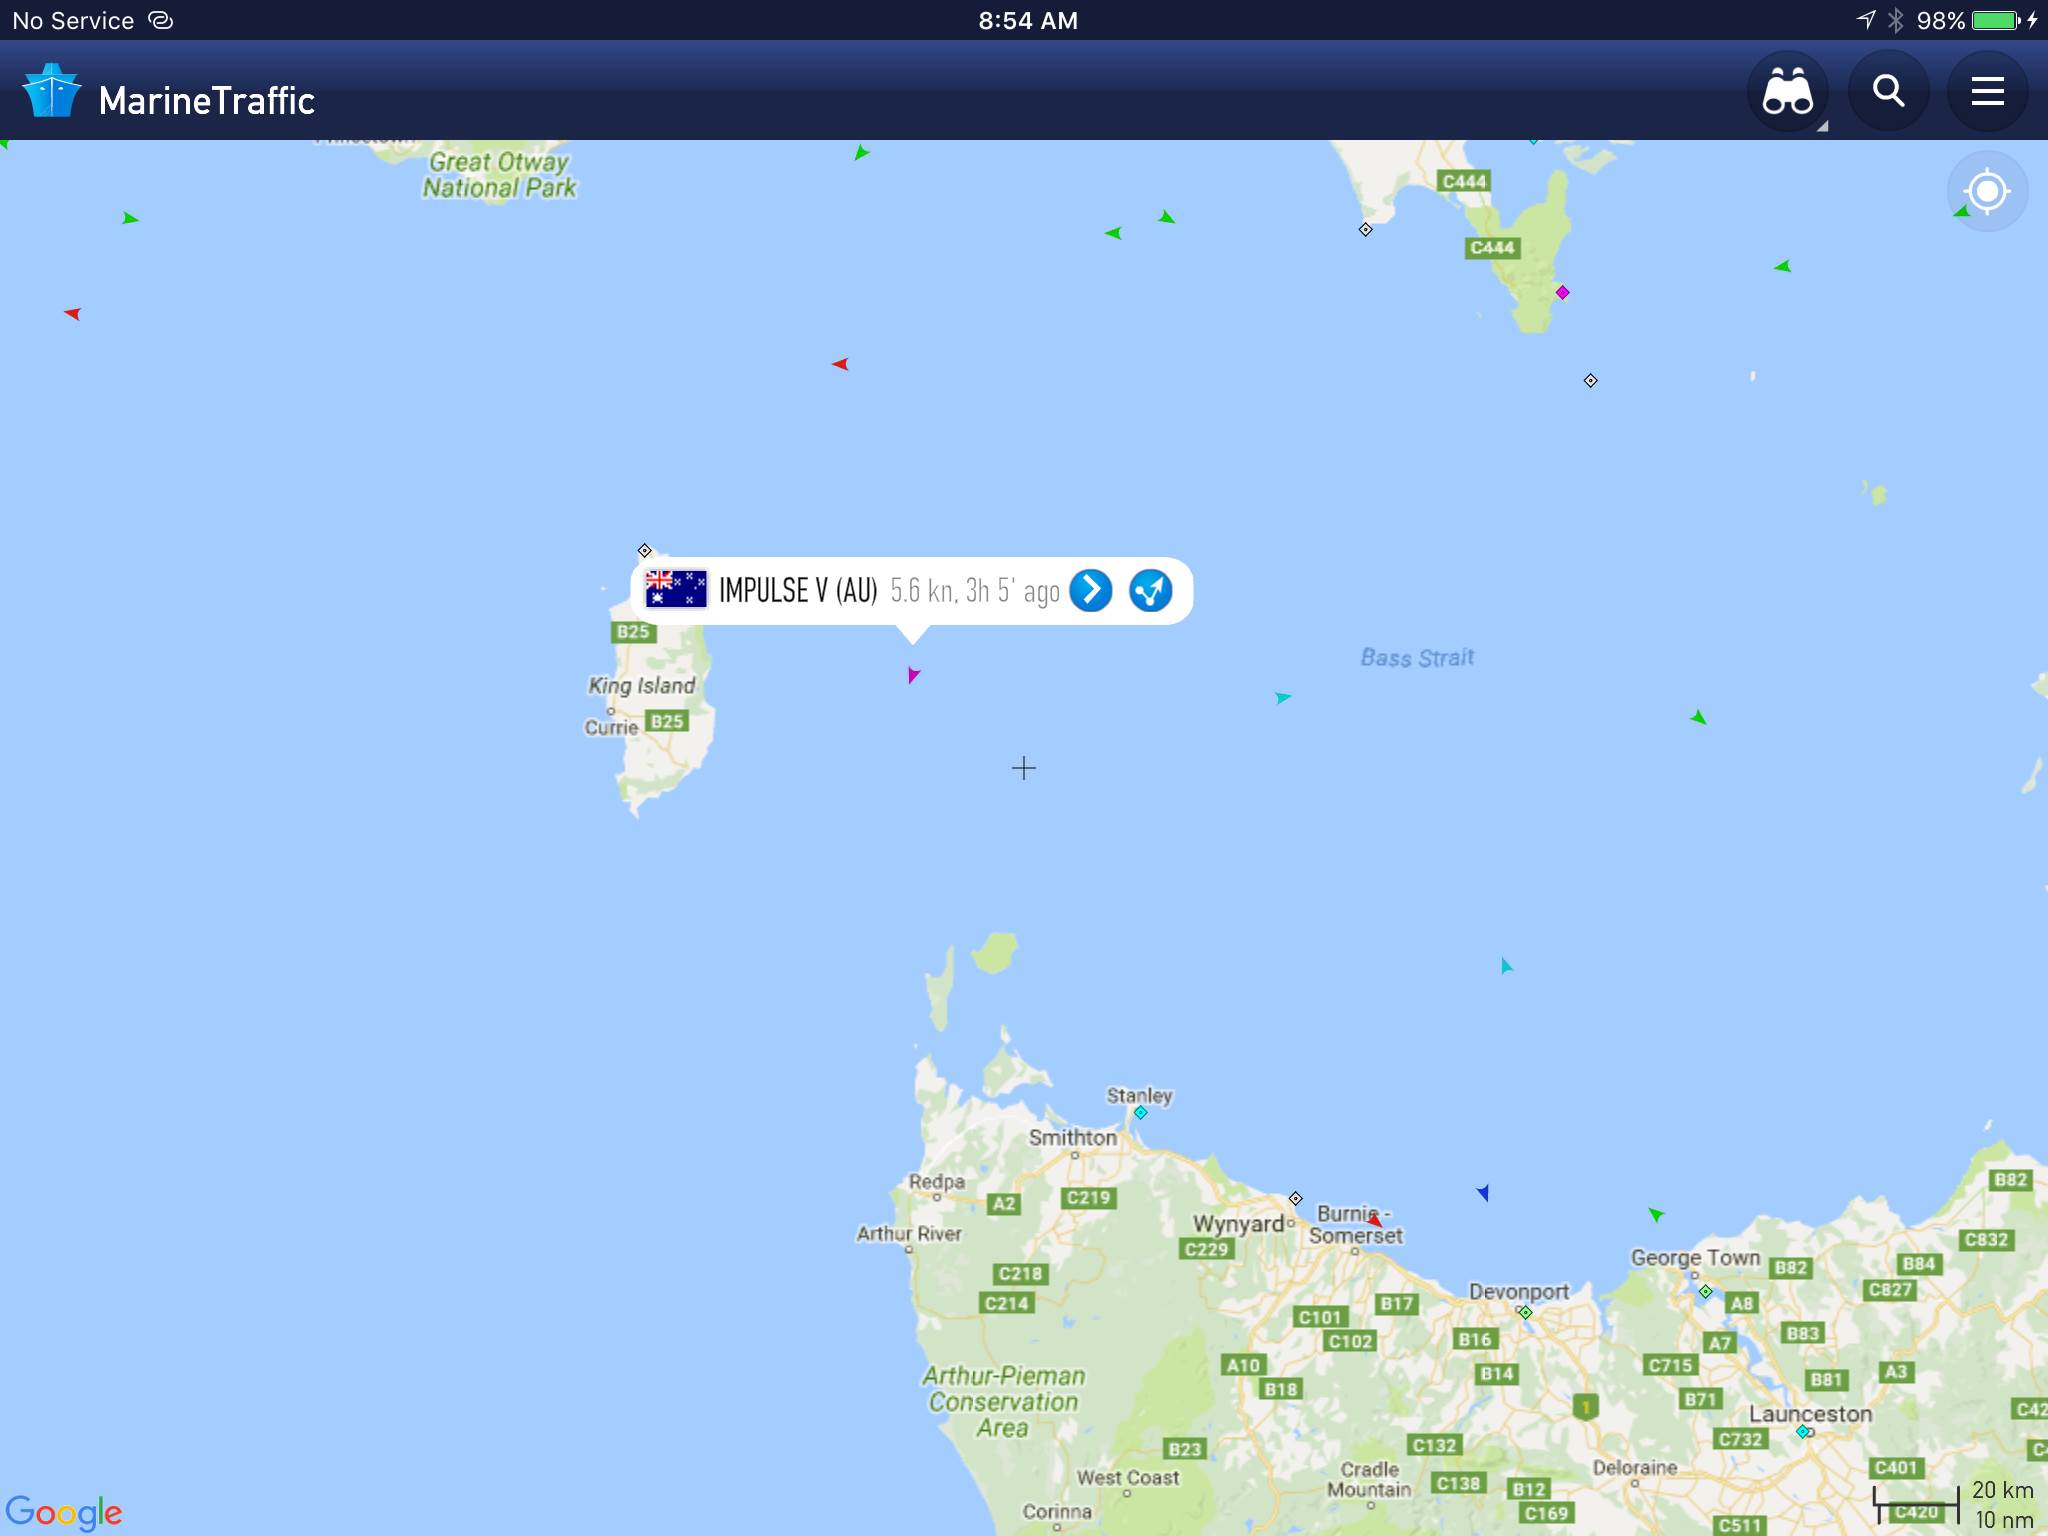
Task: Tap the IMPULSE V (AU) name label
Action: point(798,590)
